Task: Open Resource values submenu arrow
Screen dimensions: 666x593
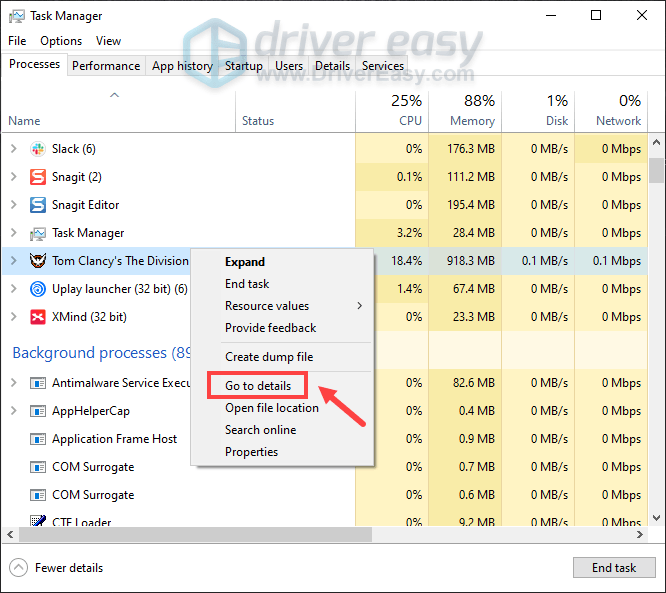Action: (360, 306)
